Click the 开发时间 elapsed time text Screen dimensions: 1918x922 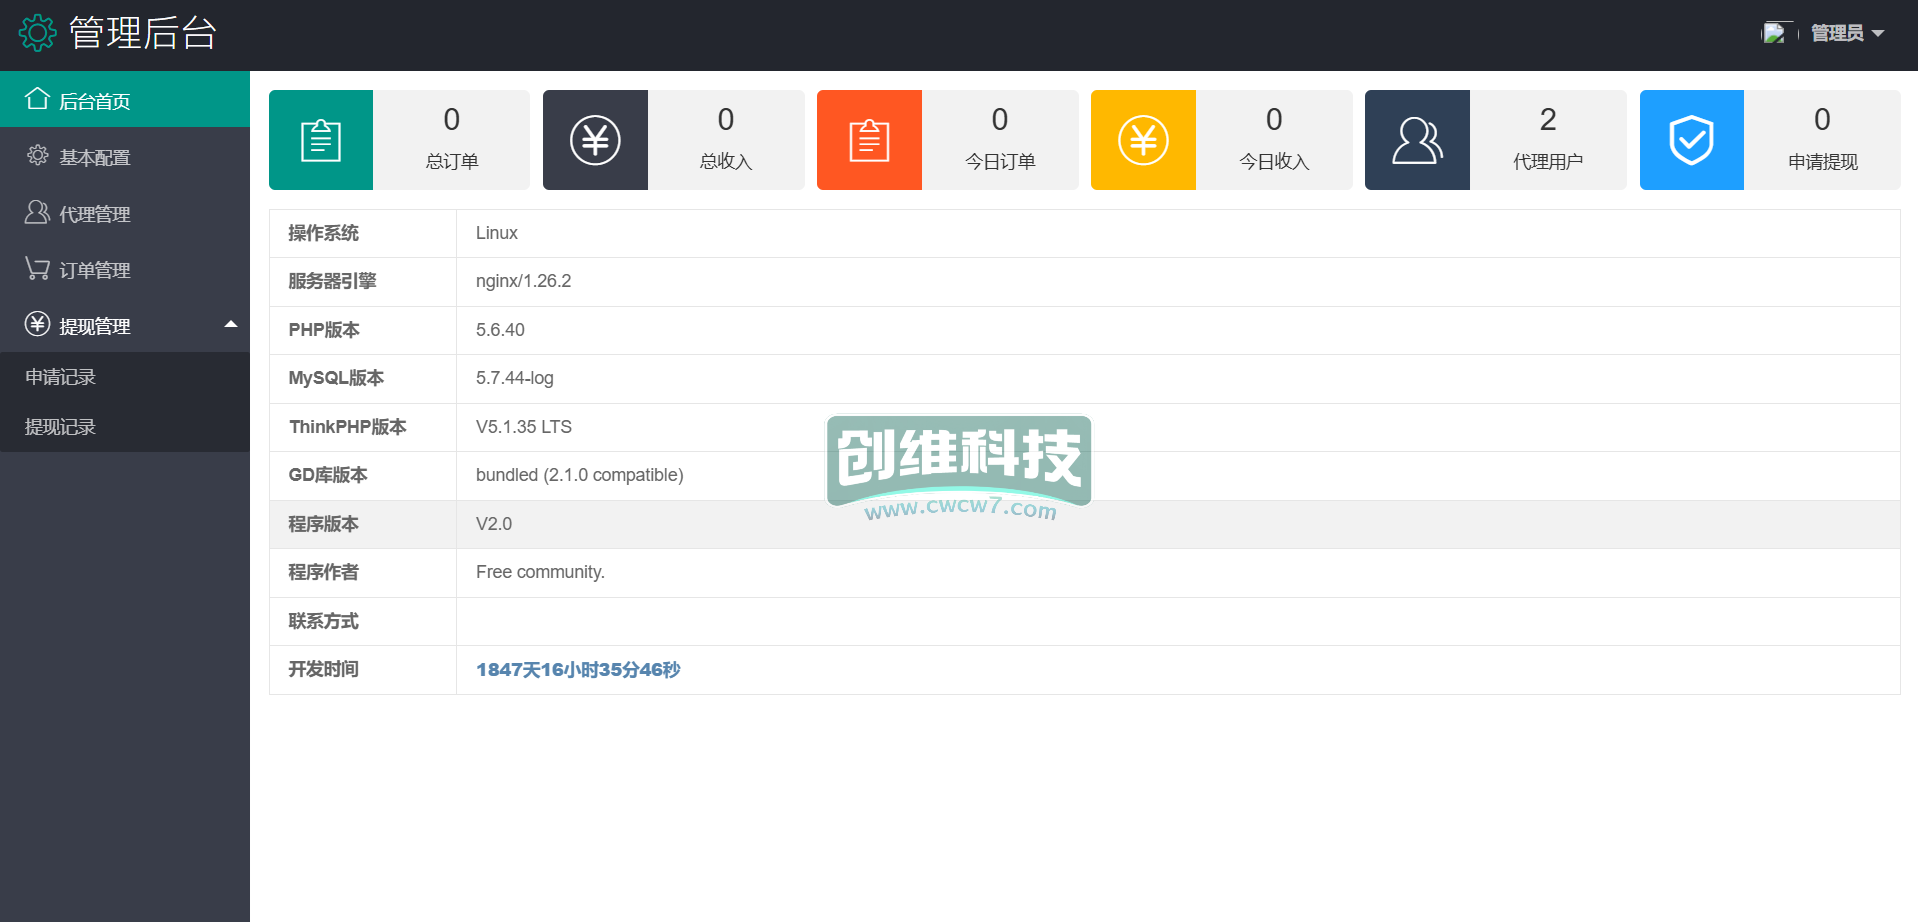[x=578, y=670]
